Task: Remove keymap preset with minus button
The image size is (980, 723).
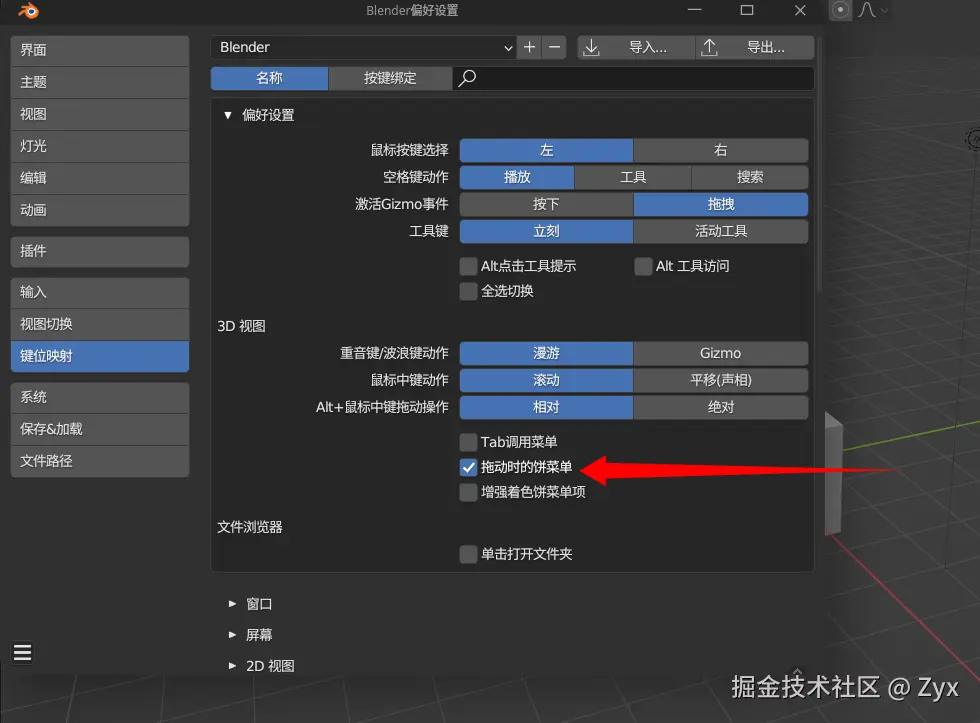Action: (554, 47)
